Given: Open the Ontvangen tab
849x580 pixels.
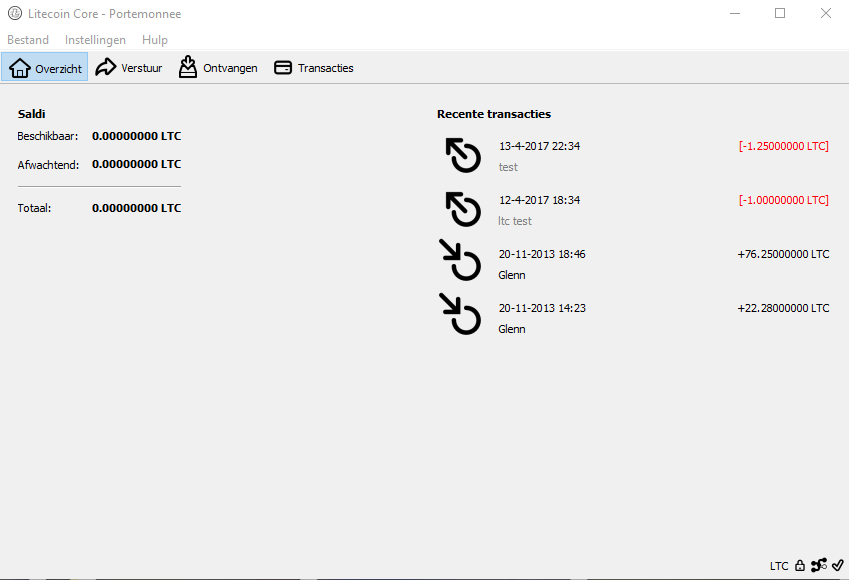Looking at the screenshot, I should coord(218,68).
